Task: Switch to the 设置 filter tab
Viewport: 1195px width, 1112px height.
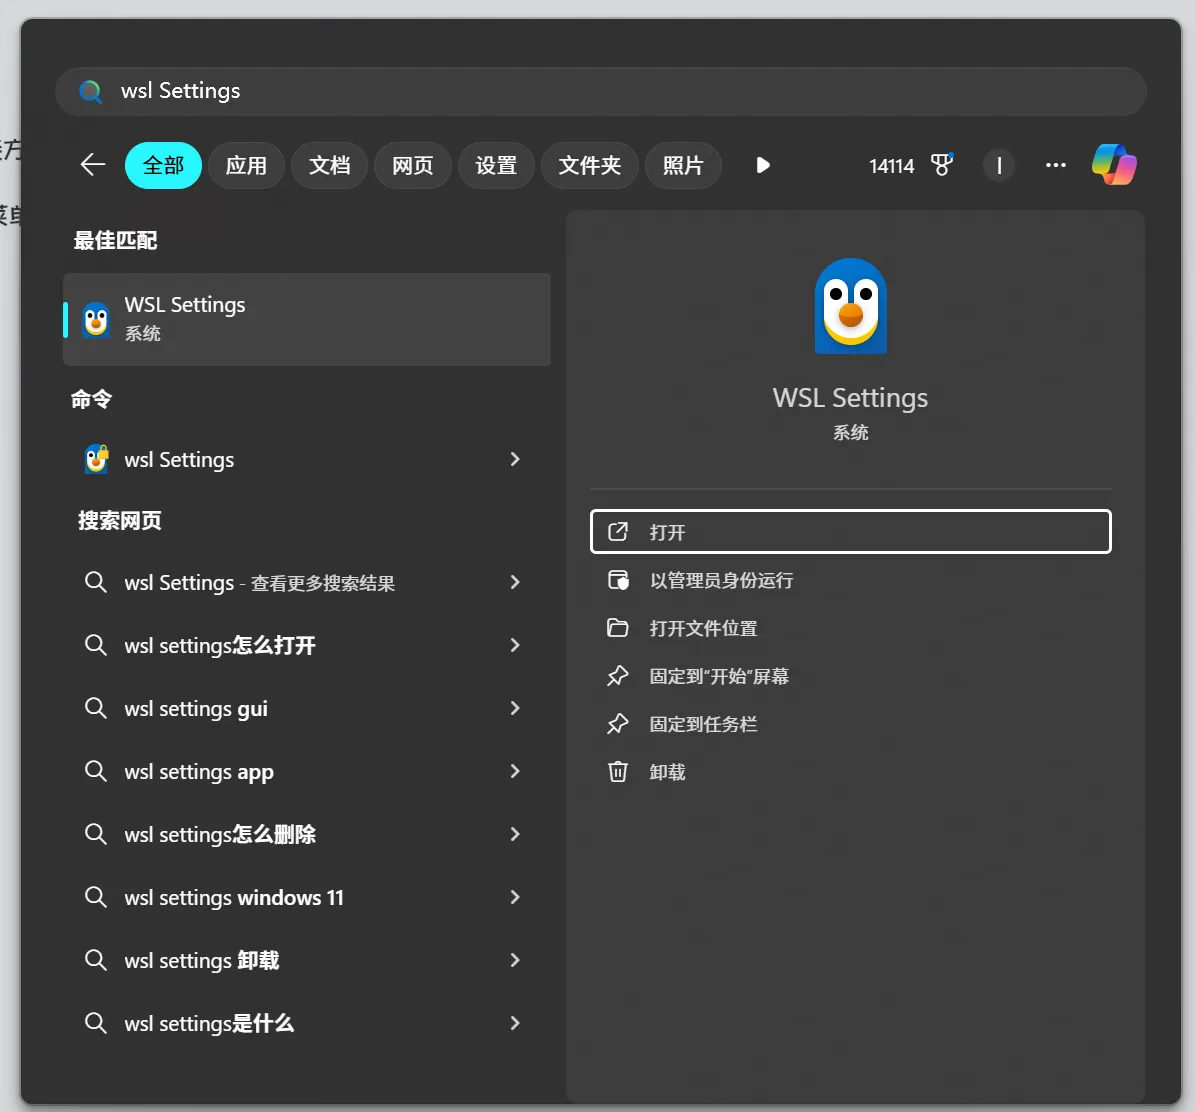Action: pos(496,165)
